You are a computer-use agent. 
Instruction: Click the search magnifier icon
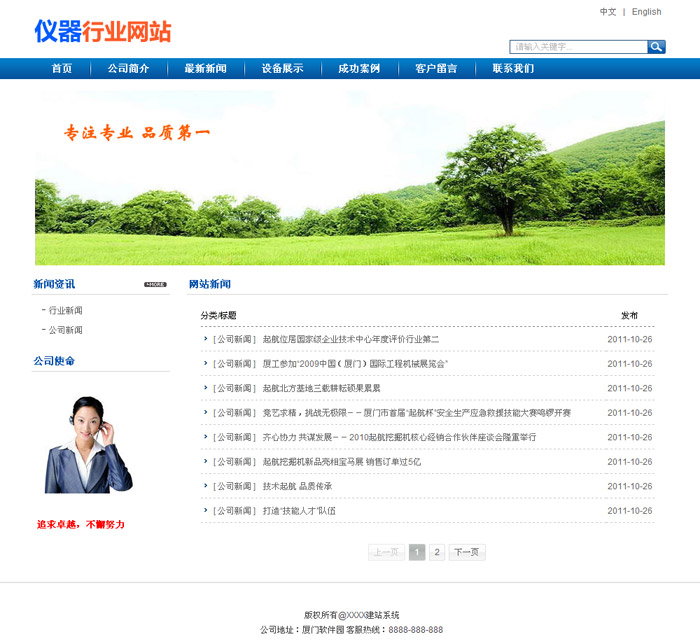coord(656,47)
